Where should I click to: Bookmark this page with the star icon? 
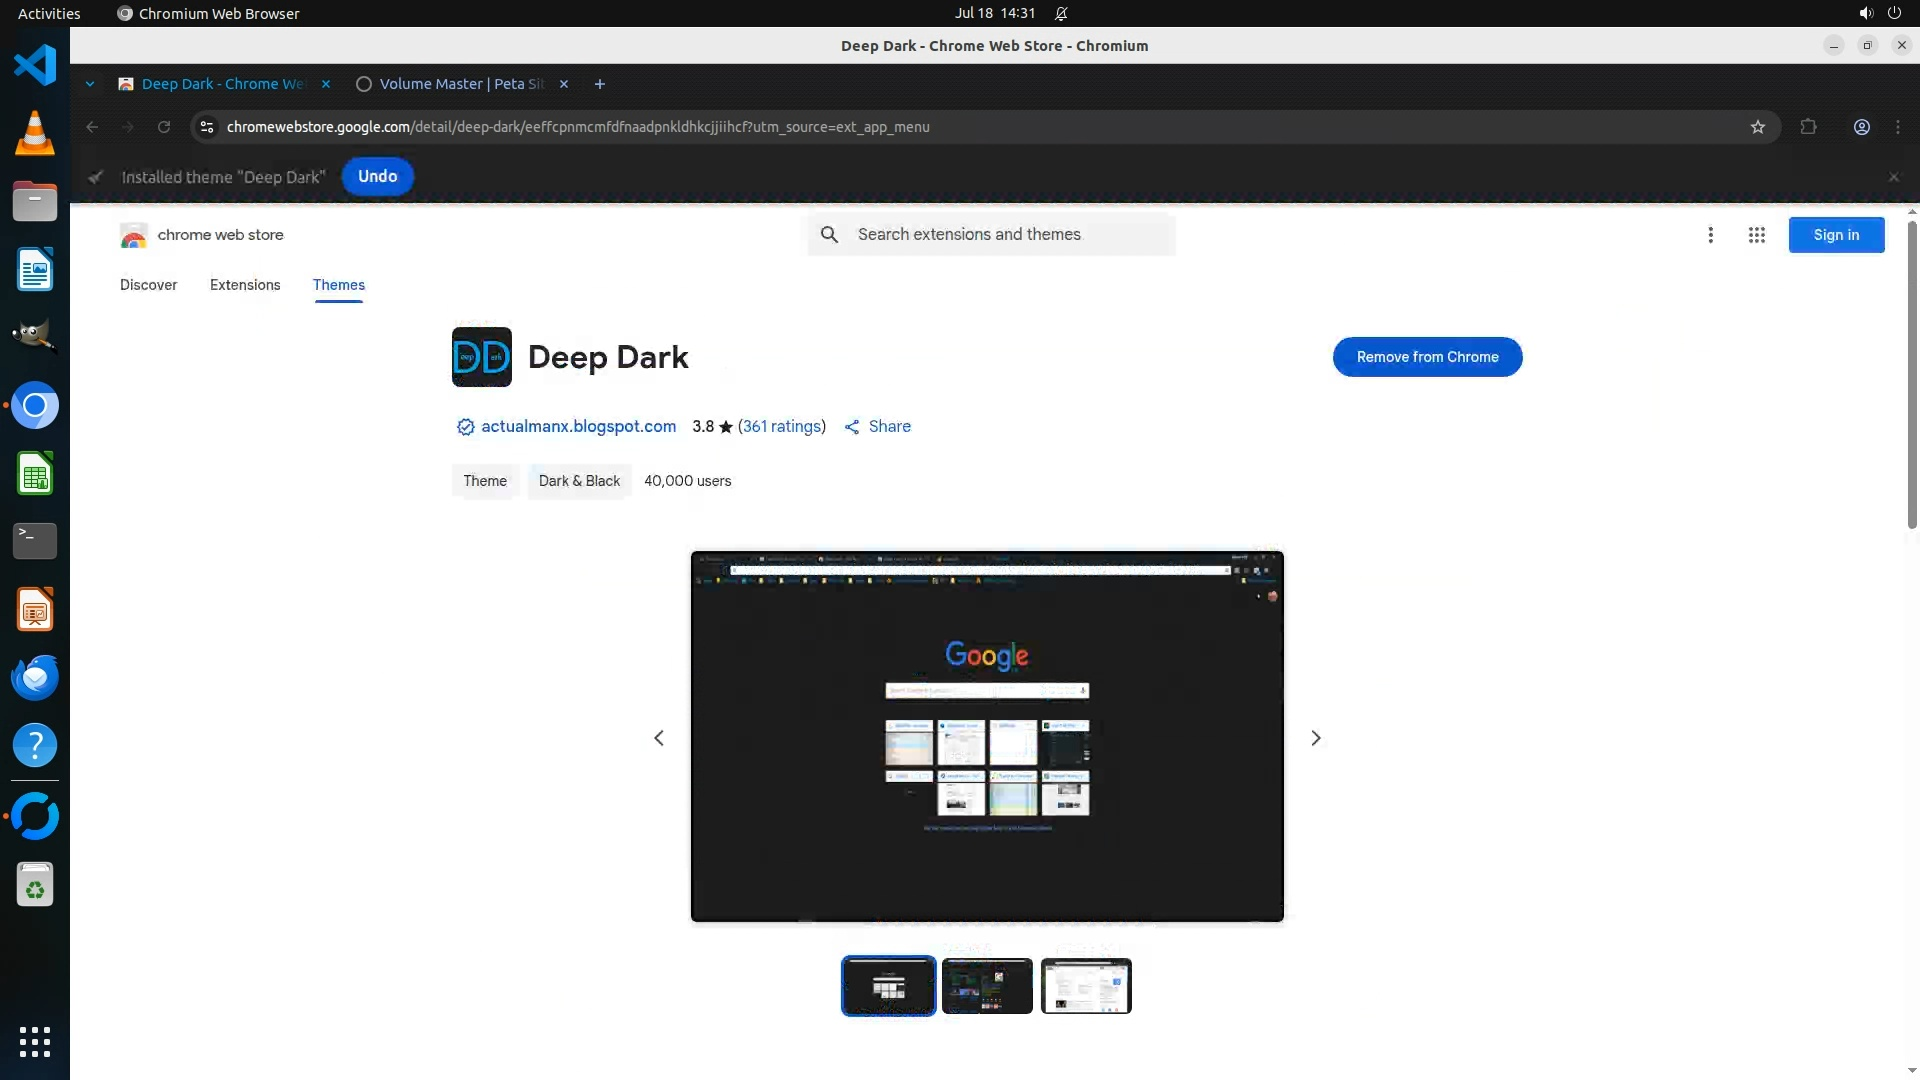coord(1757,127)
